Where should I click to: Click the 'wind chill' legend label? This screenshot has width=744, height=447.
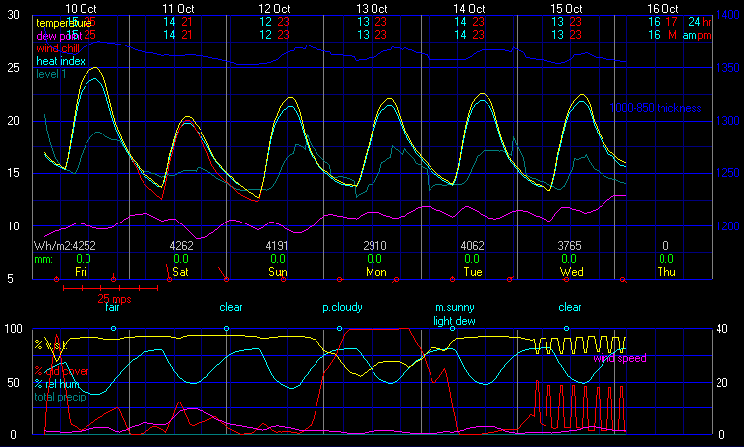coord(59,47)
